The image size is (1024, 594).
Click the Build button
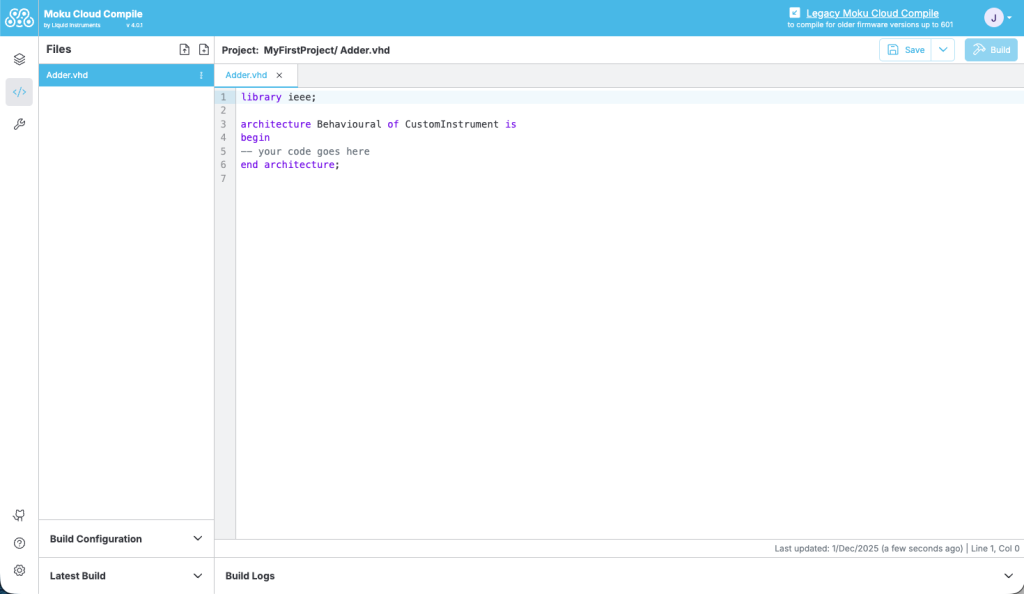pos(991,50)
